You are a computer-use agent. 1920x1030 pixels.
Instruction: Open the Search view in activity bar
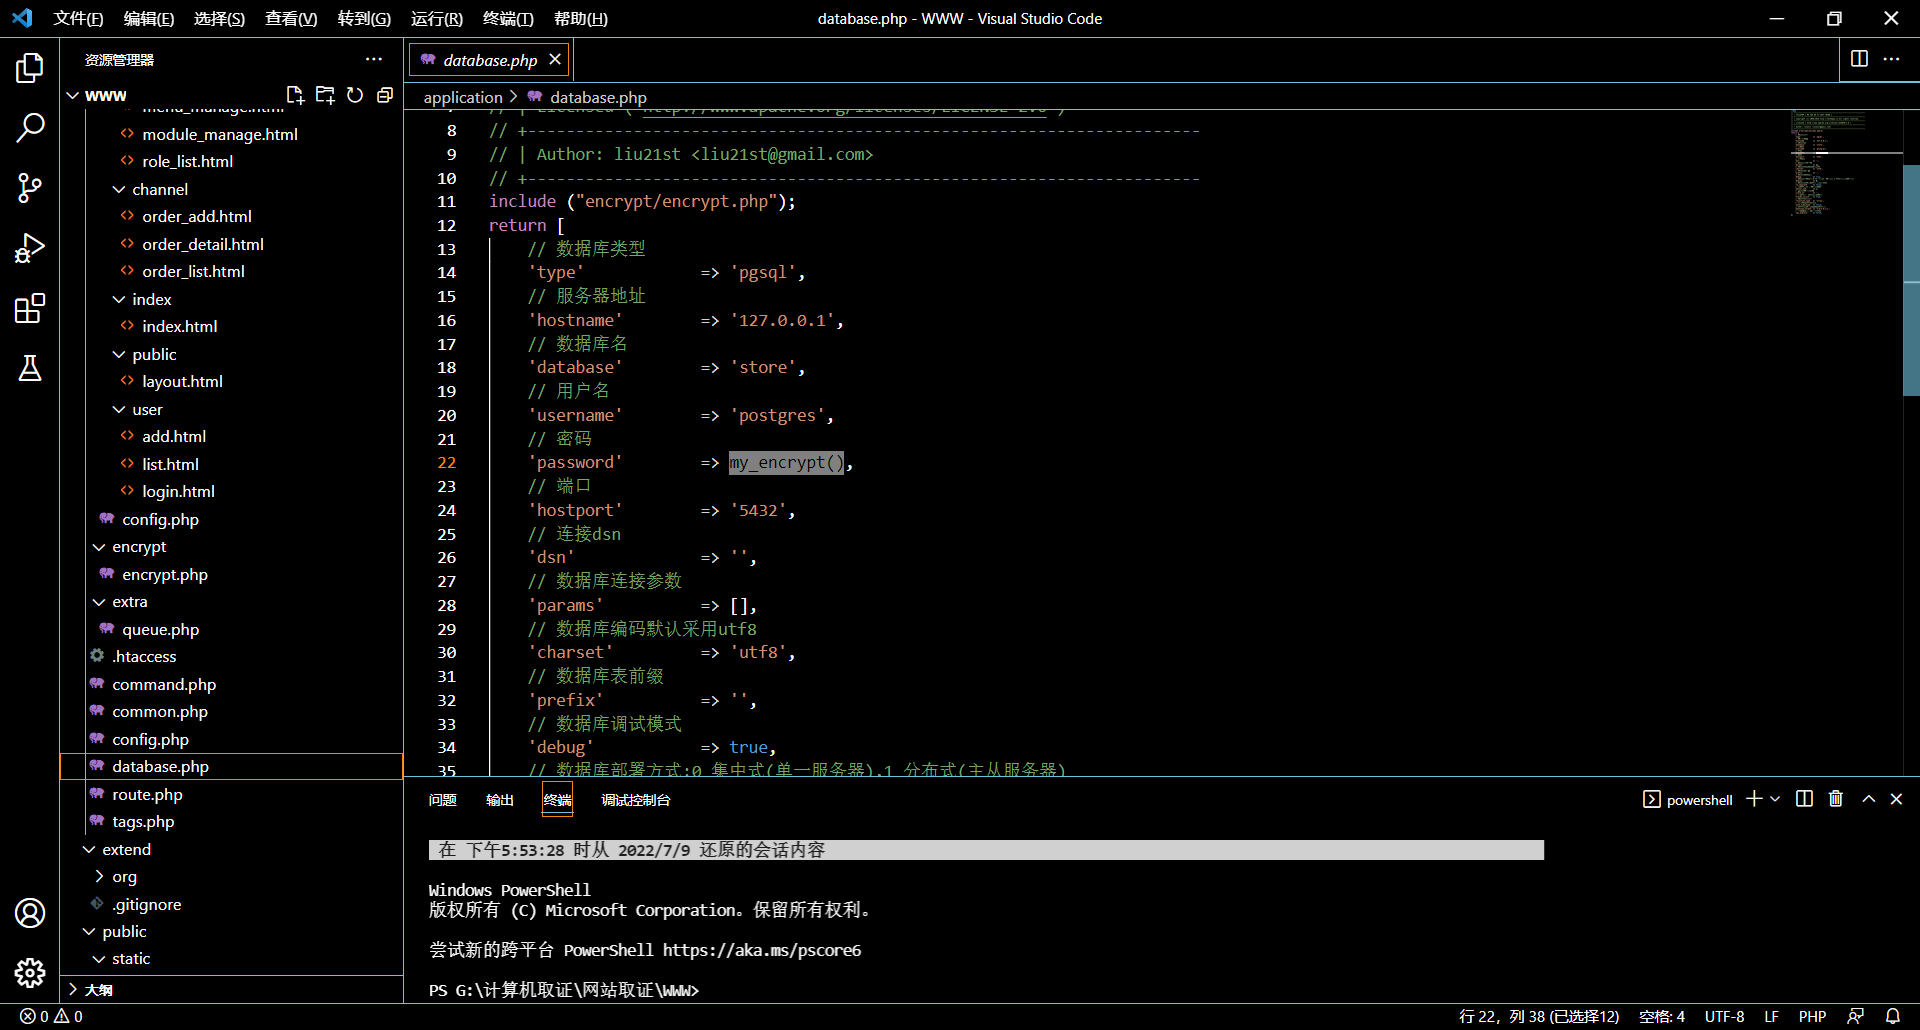[30, 128]
